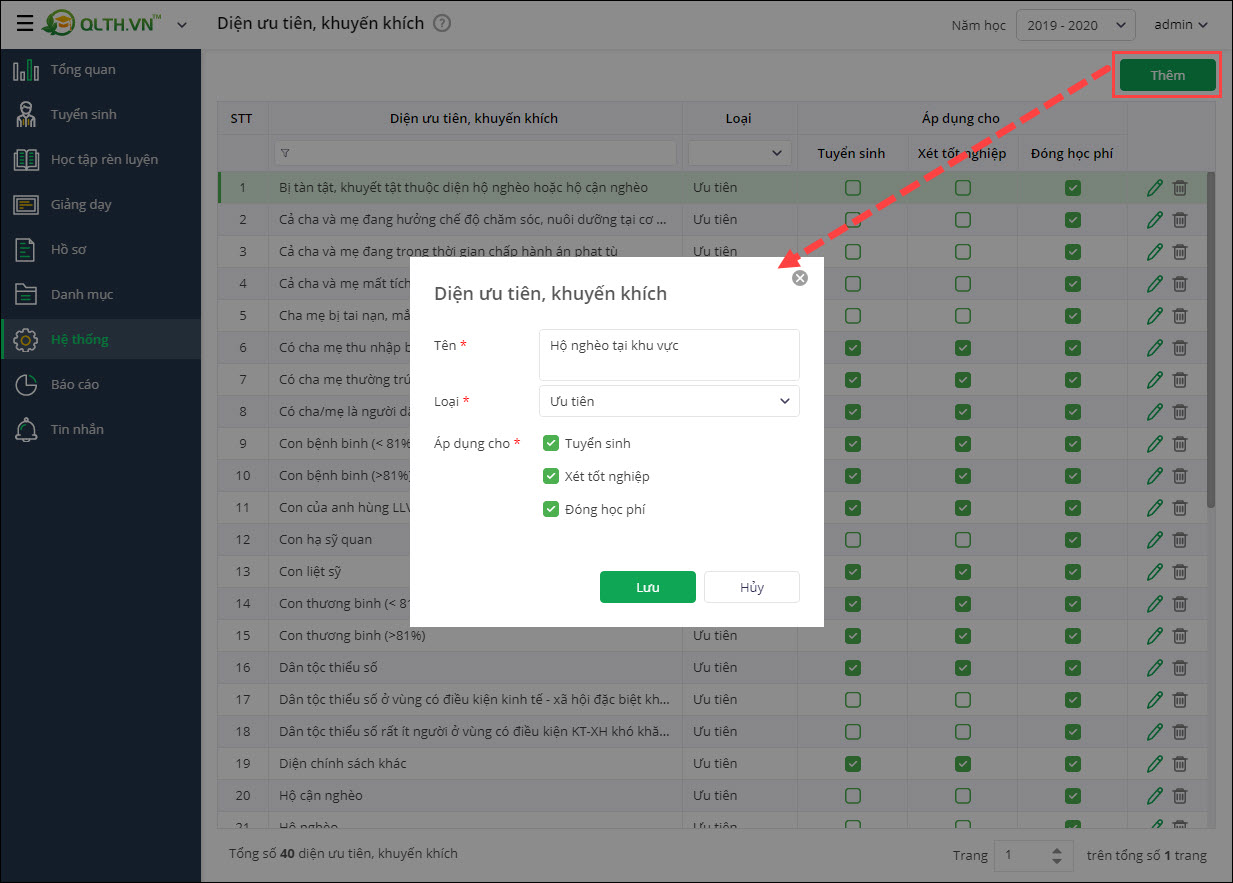The height and width of the screenshot is (883, 1233).
Task: Toggle Đóng học phí checkbox for Hộ cận nghèo
Action: [1073, 795]
